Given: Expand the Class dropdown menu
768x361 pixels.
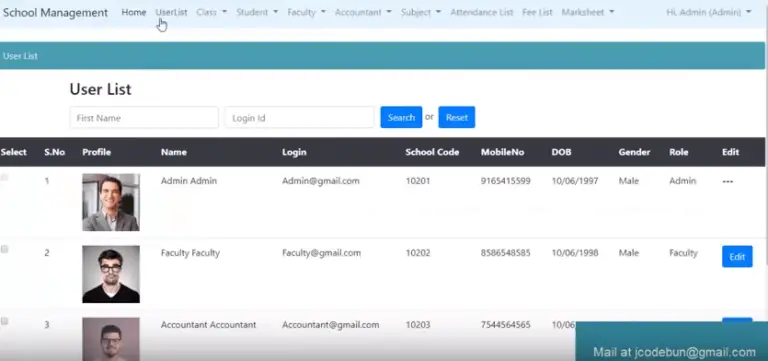Looking at the screenshot, I should tap(211, 12).
